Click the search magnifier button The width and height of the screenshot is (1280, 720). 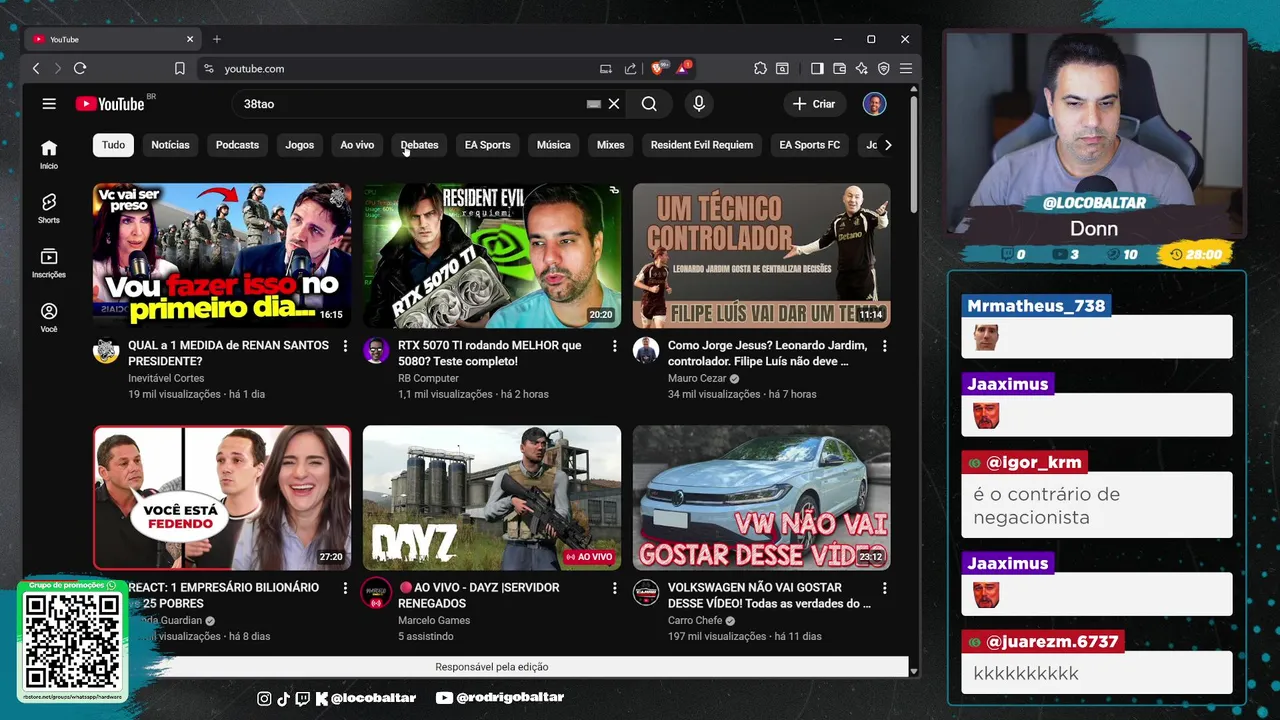pos(649,104)
